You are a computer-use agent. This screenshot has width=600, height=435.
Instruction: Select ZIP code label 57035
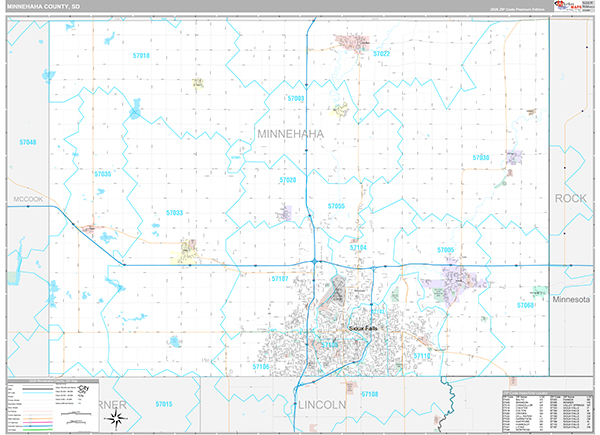coord(103,174)
